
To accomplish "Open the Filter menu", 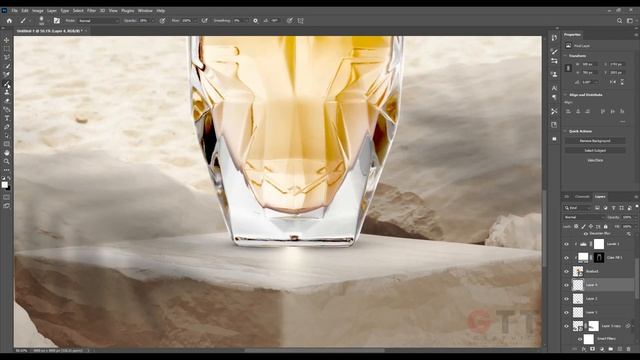I will 91,11.
